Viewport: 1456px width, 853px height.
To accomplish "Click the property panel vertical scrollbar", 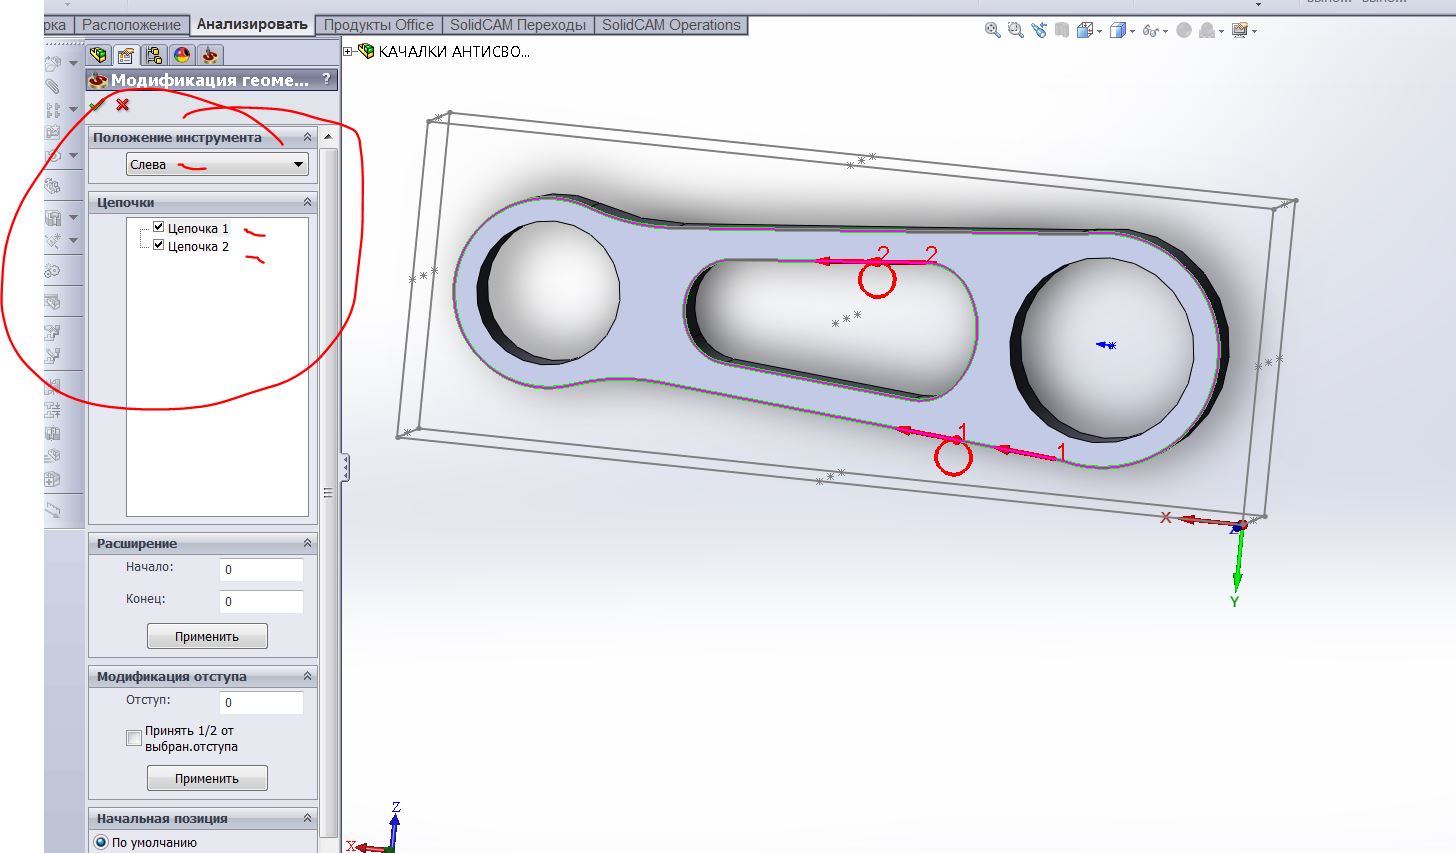I will (328, 492).
